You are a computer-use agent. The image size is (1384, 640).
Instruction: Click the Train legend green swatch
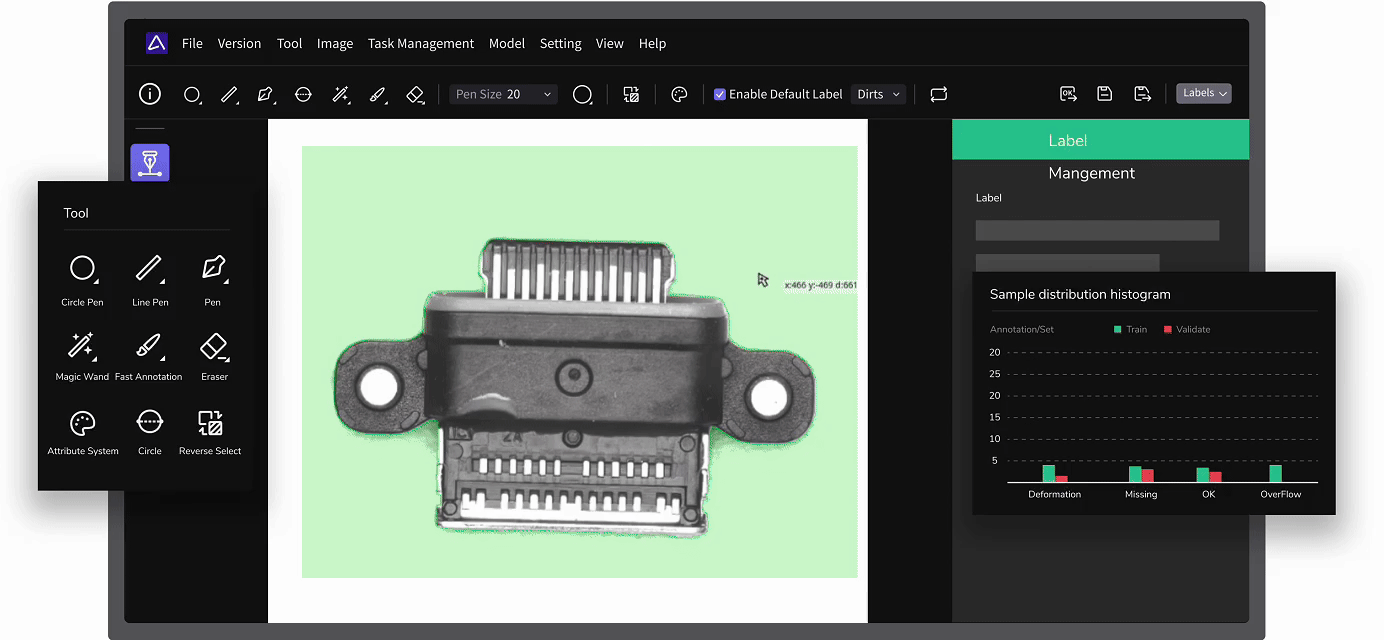1118,330
